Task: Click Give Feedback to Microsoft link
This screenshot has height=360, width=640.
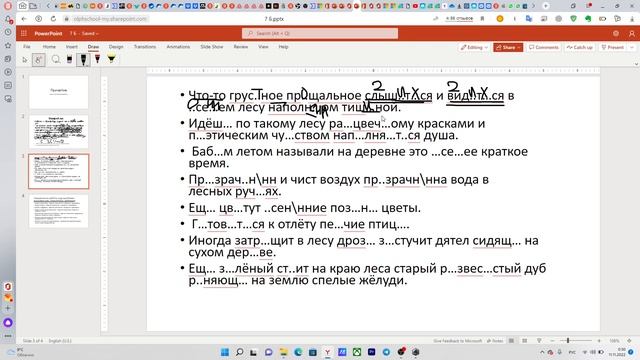Action: pos(458,340)
